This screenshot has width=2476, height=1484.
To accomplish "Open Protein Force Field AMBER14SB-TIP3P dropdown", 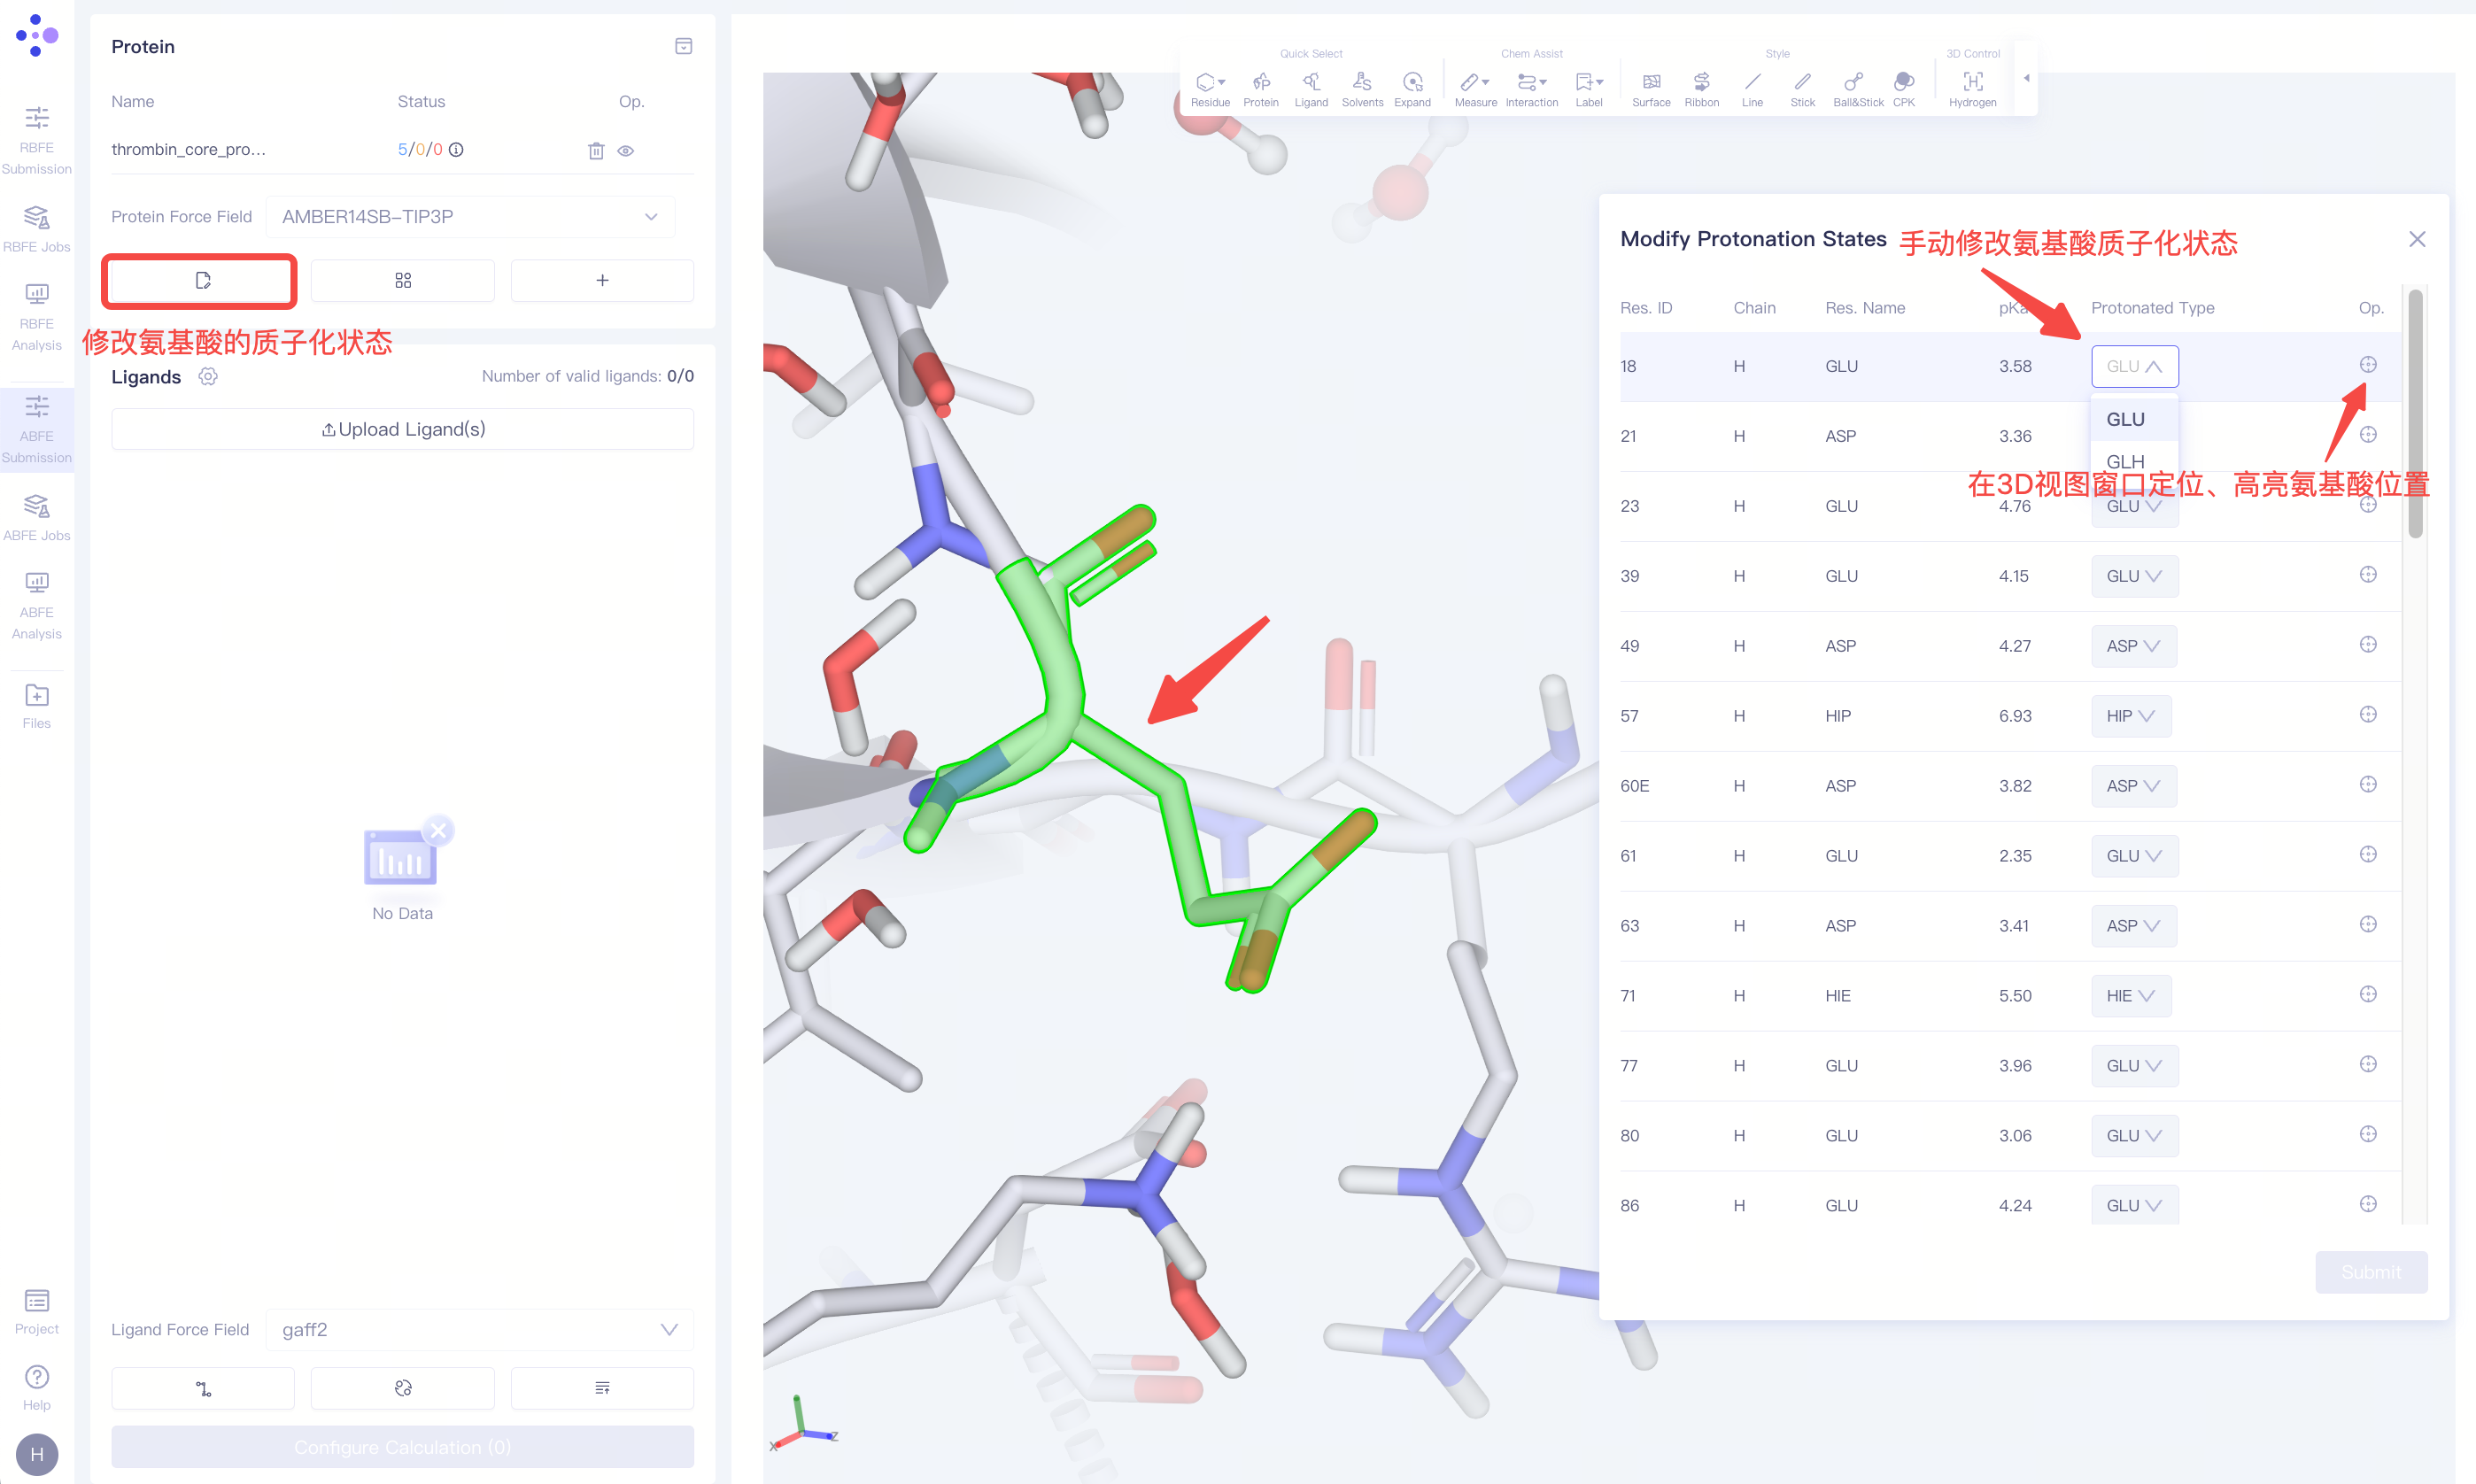I will (470, 217).
